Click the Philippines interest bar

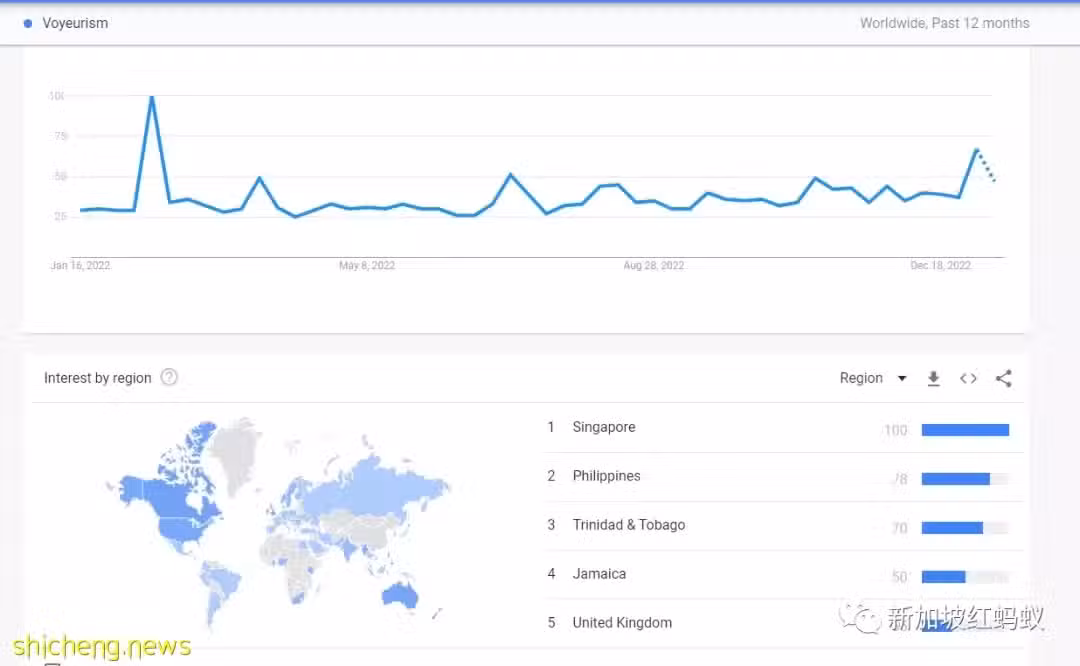tap(955, 479)
